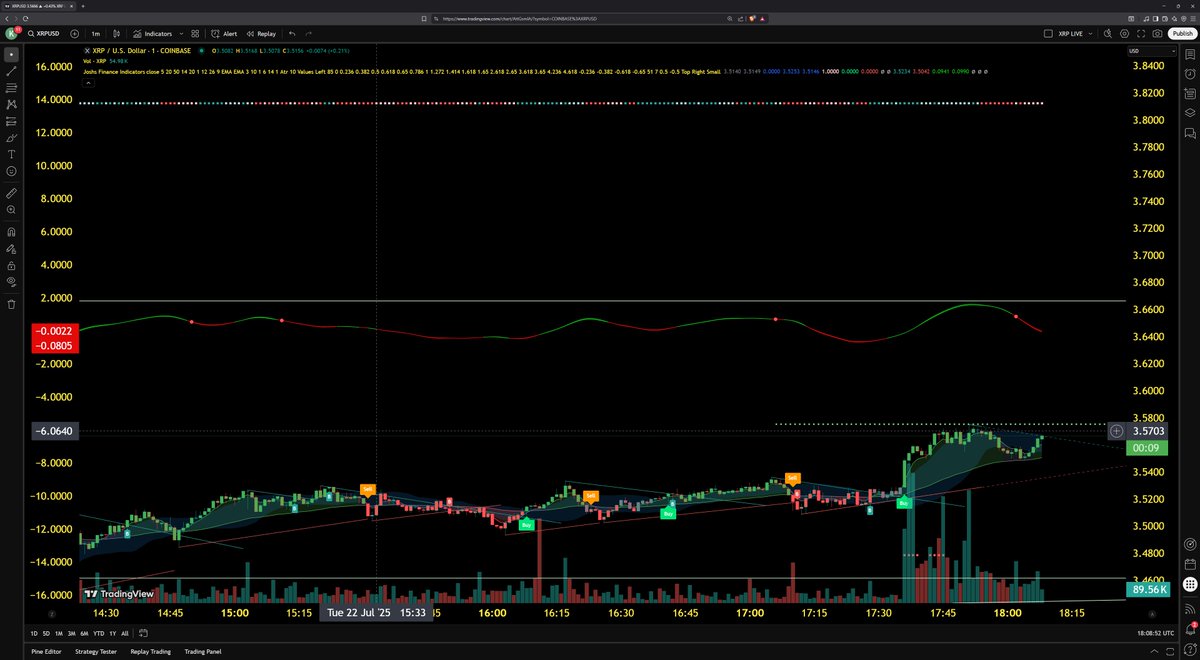This screenshot has height=660, width=1200.
Task: Toggle magnet mode for drawings
Action: [12, 232]
